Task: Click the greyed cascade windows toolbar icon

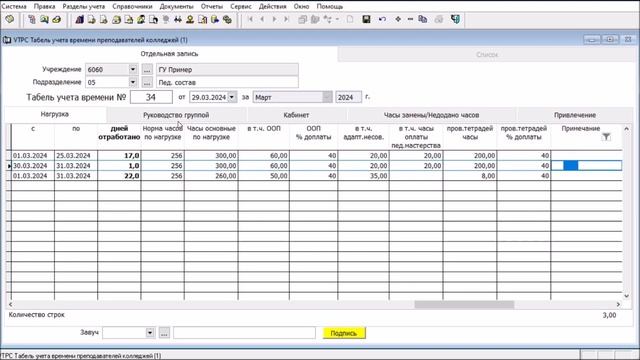Action: coord(302,19)
